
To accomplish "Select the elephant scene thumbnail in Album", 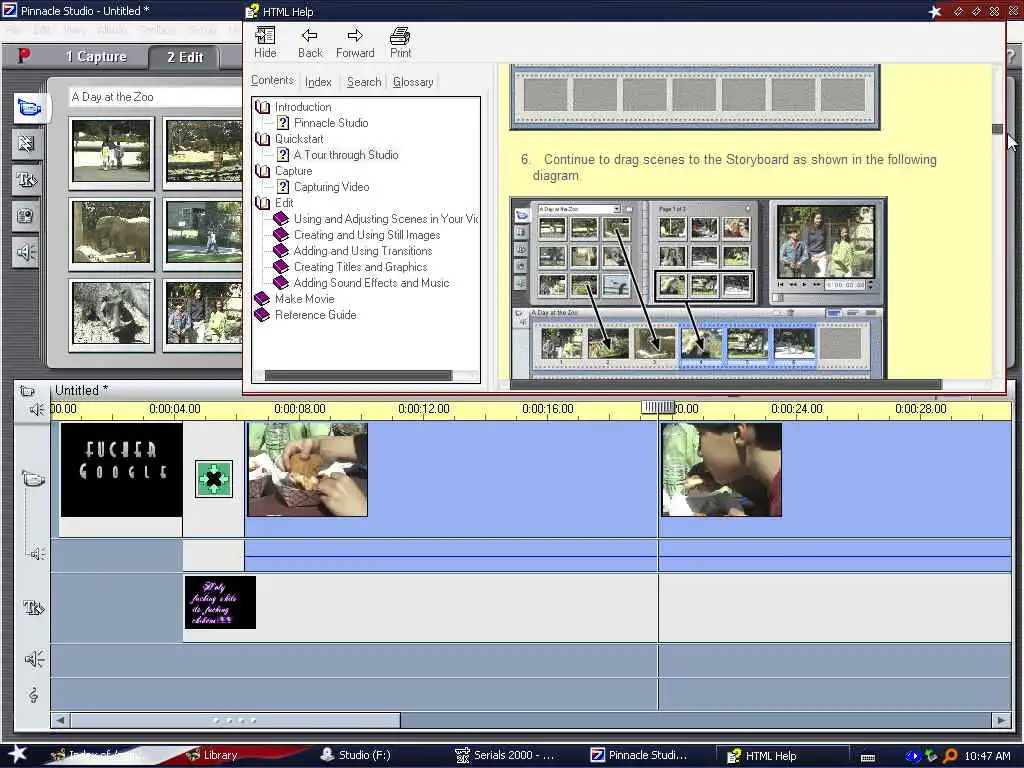I will coord(111,232).
